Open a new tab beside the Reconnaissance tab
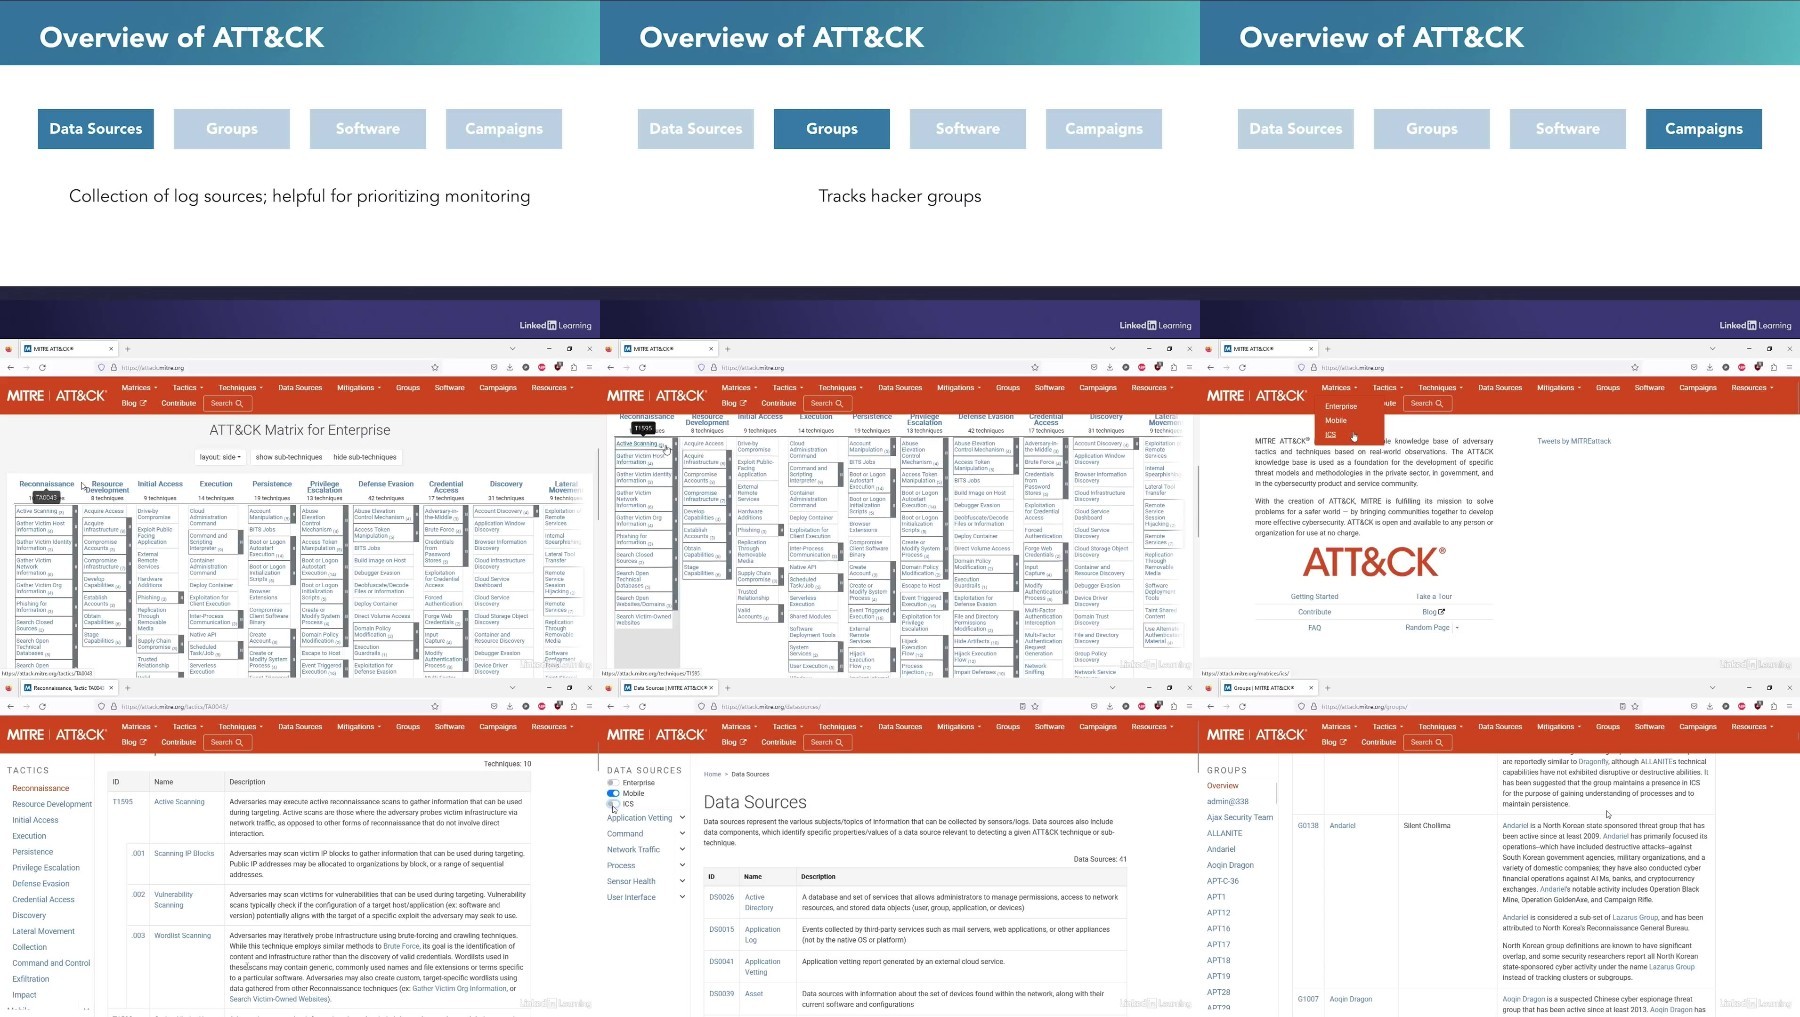Image resolution: width=1800 pixels, height=1017 pixels. click(127, 688)
